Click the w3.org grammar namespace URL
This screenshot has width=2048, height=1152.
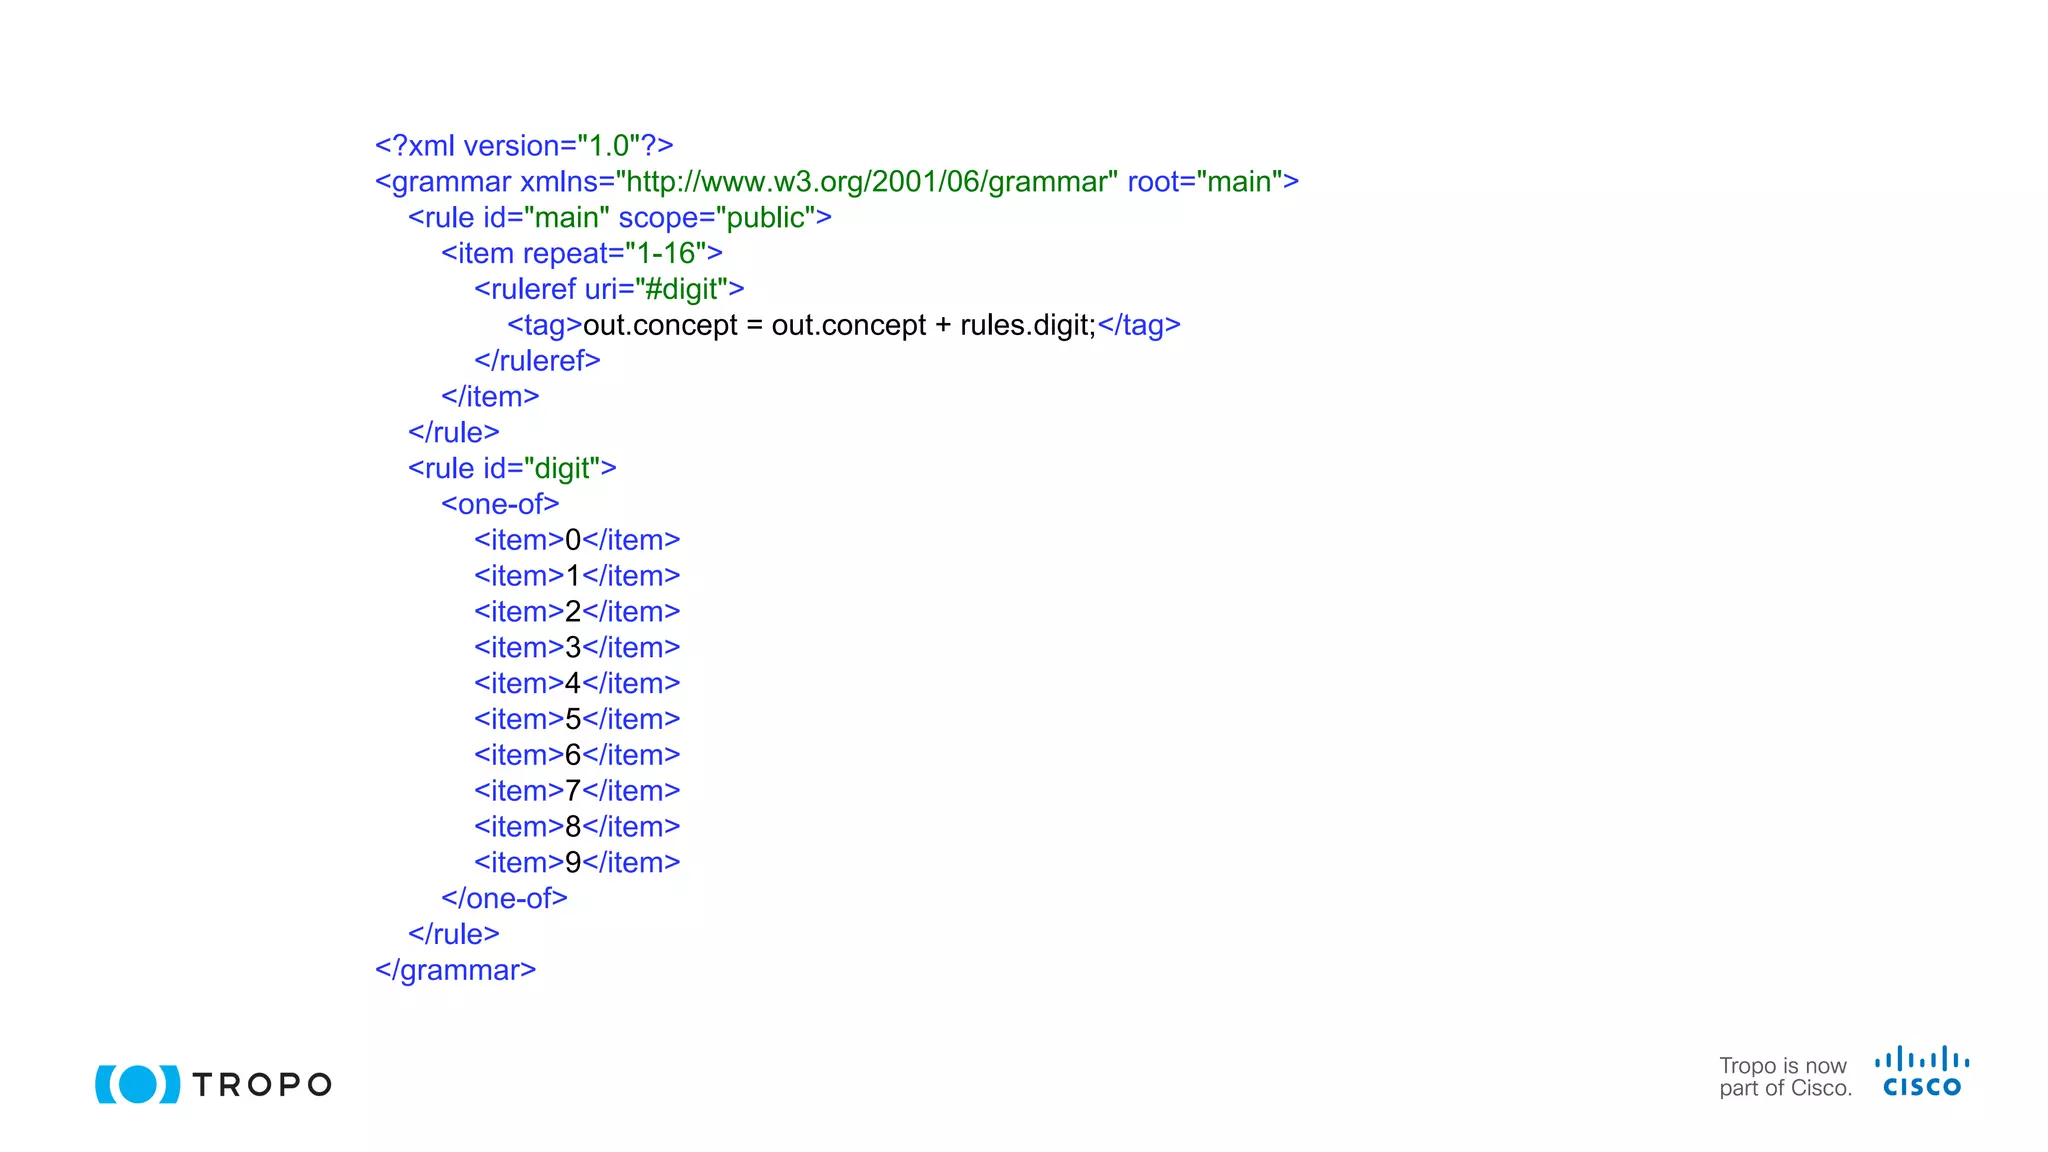[x=866, y=182]
